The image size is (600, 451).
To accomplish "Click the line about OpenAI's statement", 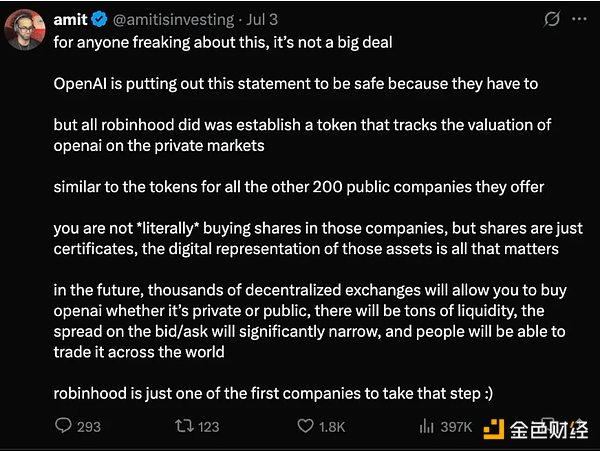I will (x=296, y=84).
